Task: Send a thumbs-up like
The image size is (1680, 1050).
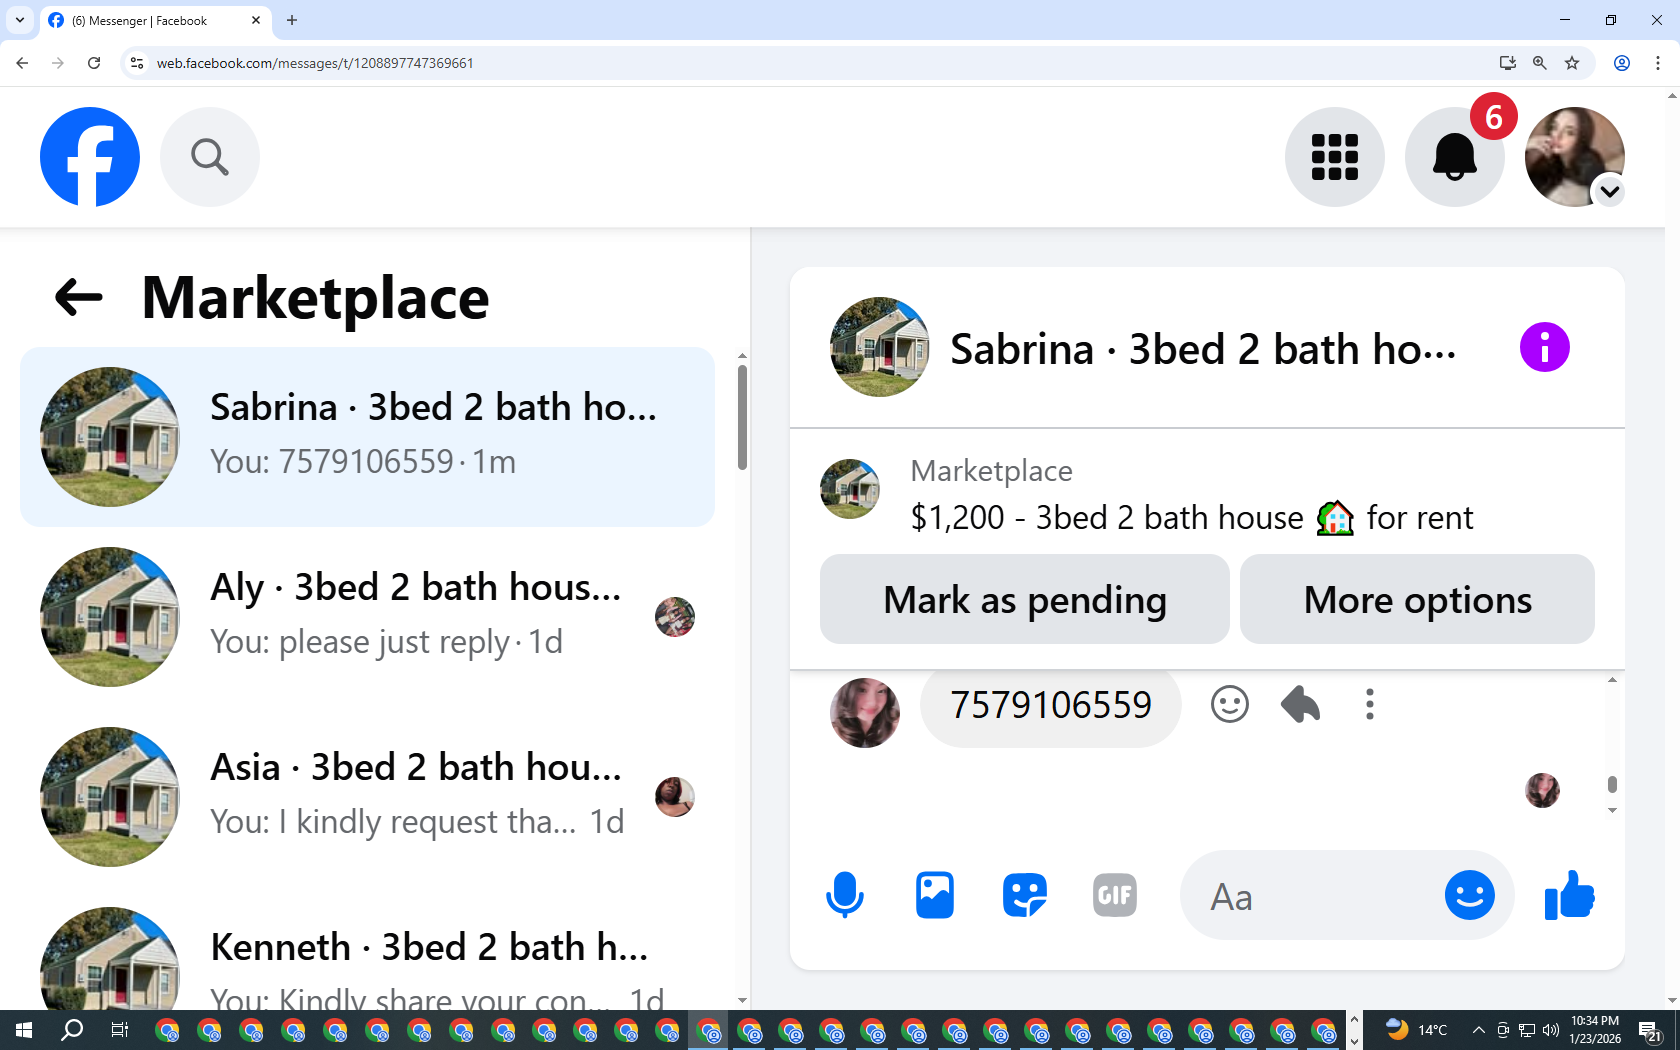Action: pyautogui.click(x=1570, y=895)
